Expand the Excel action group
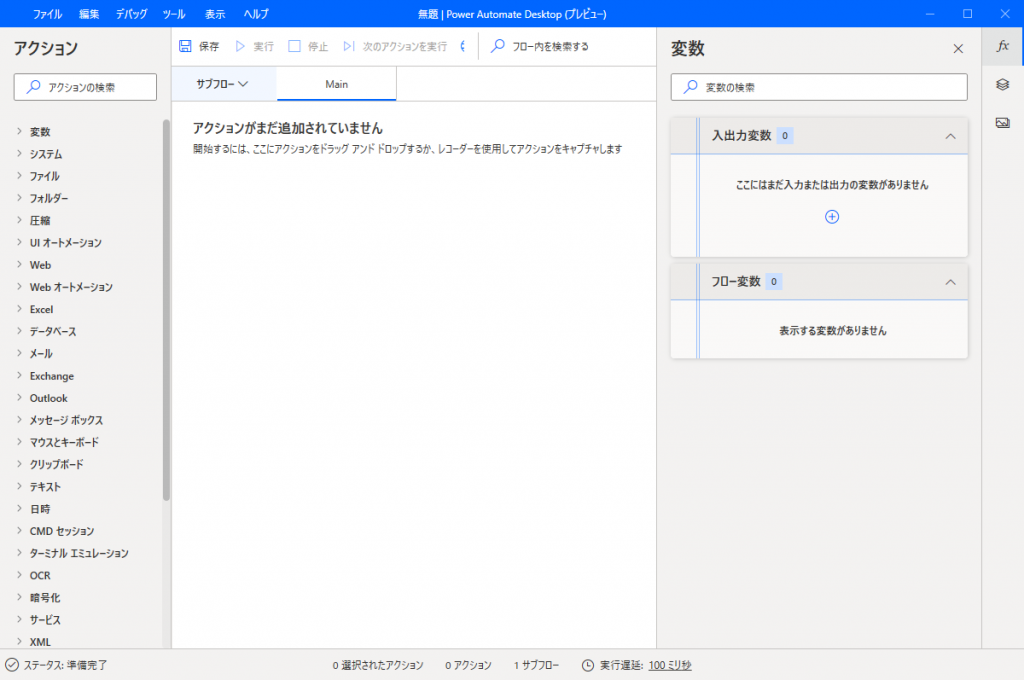 coord(20,309)
